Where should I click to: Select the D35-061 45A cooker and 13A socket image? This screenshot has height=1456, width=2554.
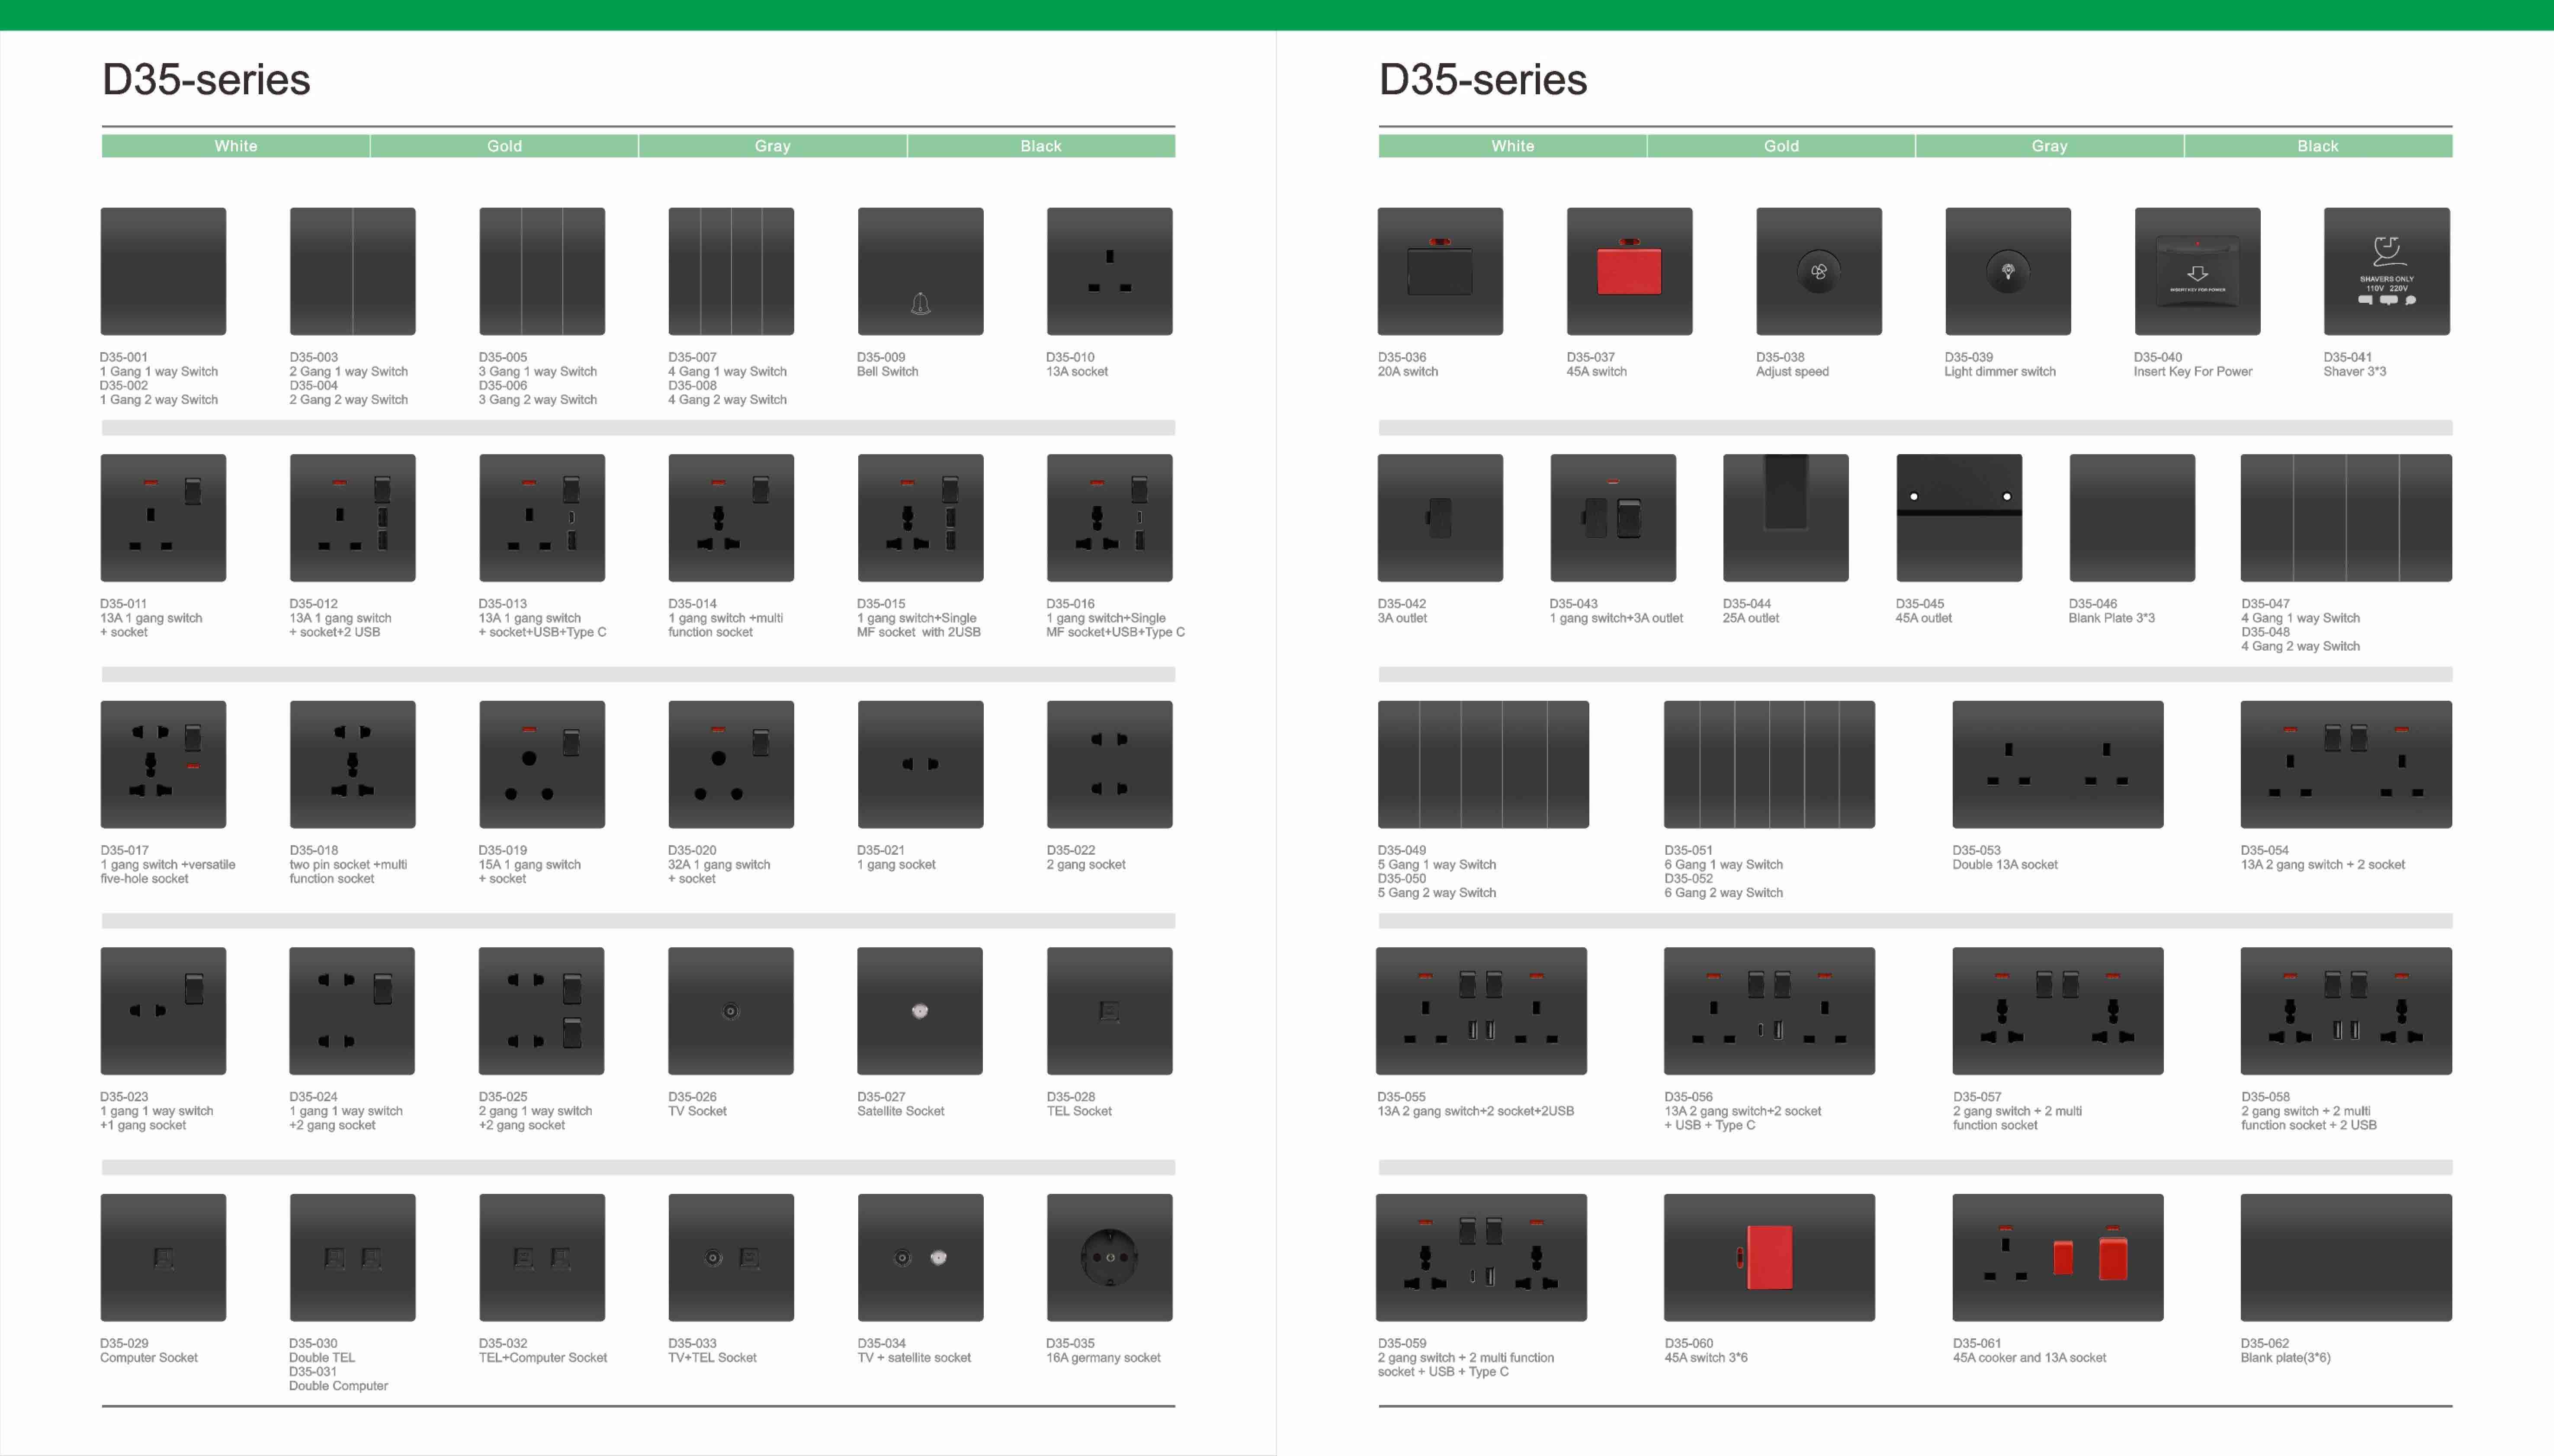click(2058, 1257)
